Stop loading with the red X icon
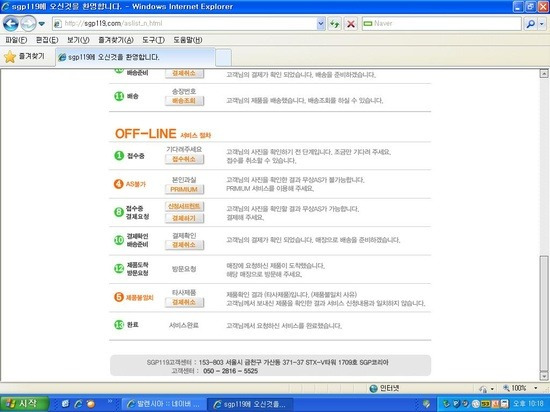The width and height of the screenshot is (550, 412). [x=350, y=24]
